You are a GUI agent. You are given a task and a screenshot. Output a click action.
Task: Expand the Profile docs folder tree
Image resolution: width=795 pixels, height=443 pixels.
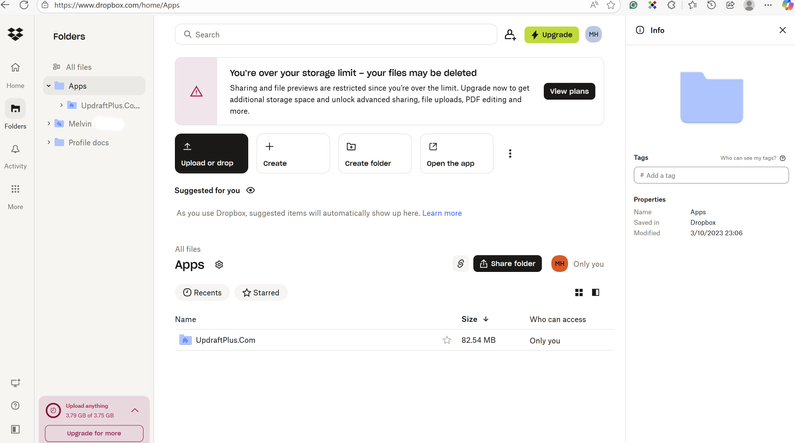point(48,143)
